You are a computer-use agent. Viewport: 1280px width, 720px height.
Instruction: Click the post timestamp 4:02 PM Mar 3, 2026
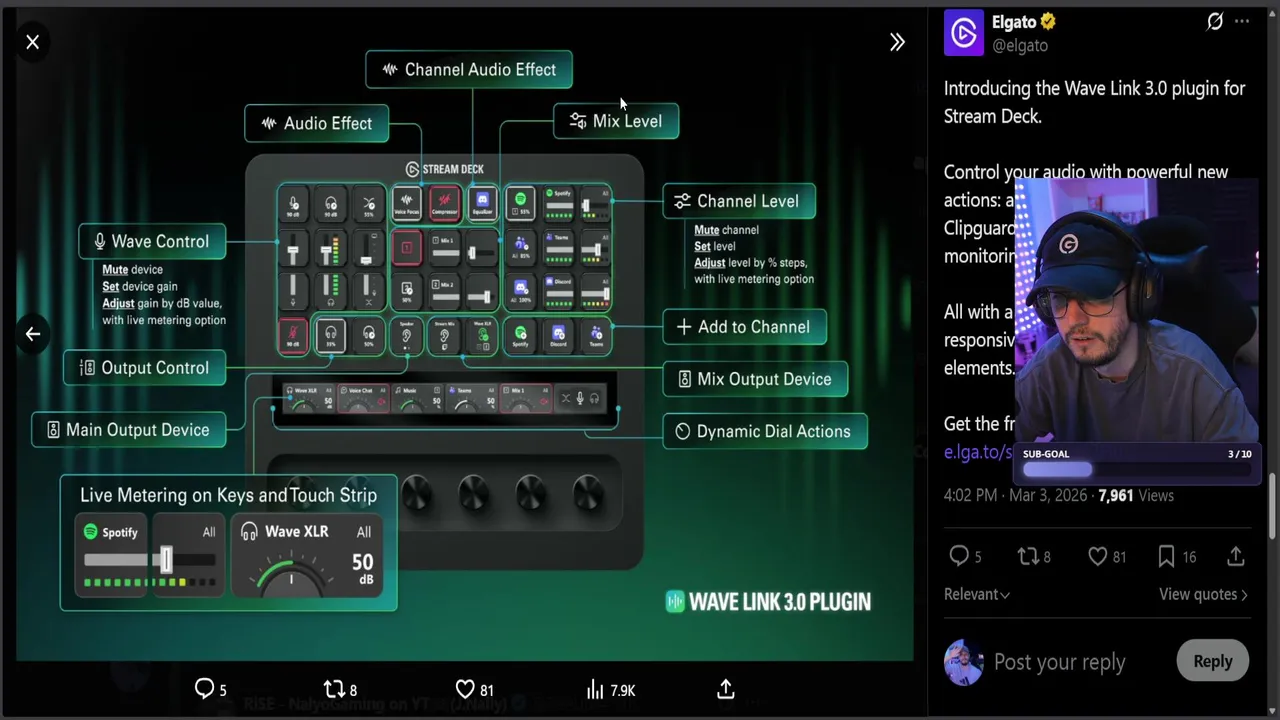pyautogui.click(x=1015, y=495)
